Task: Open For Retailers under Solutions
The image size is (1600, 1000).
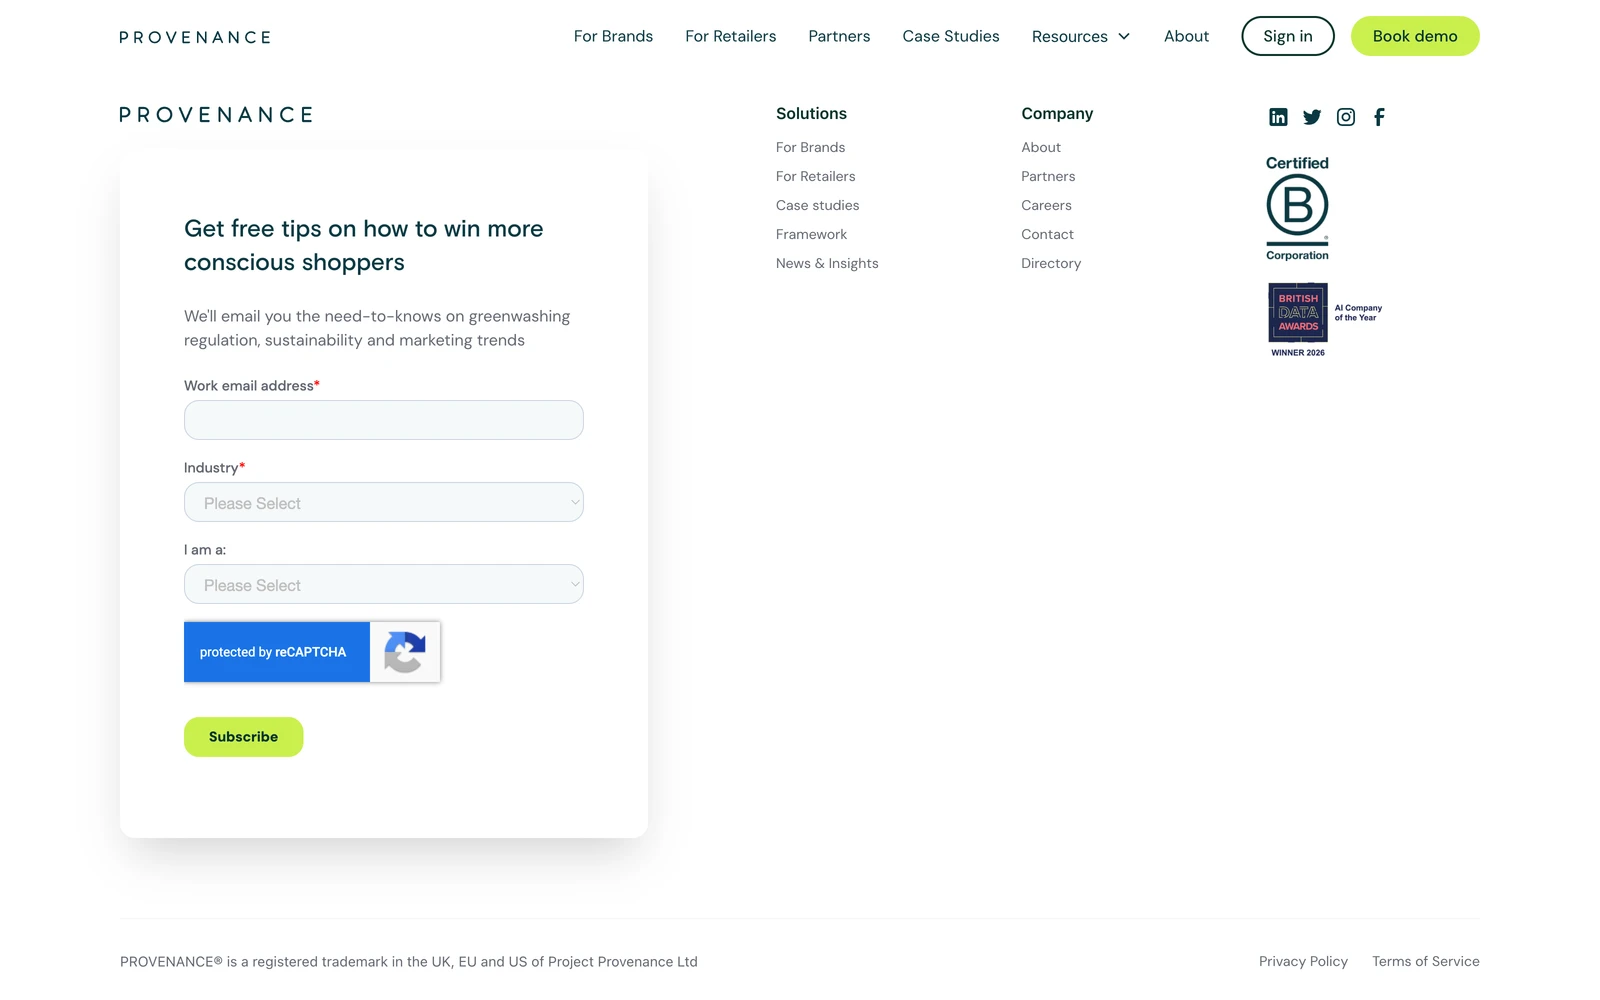Action: 816,176
